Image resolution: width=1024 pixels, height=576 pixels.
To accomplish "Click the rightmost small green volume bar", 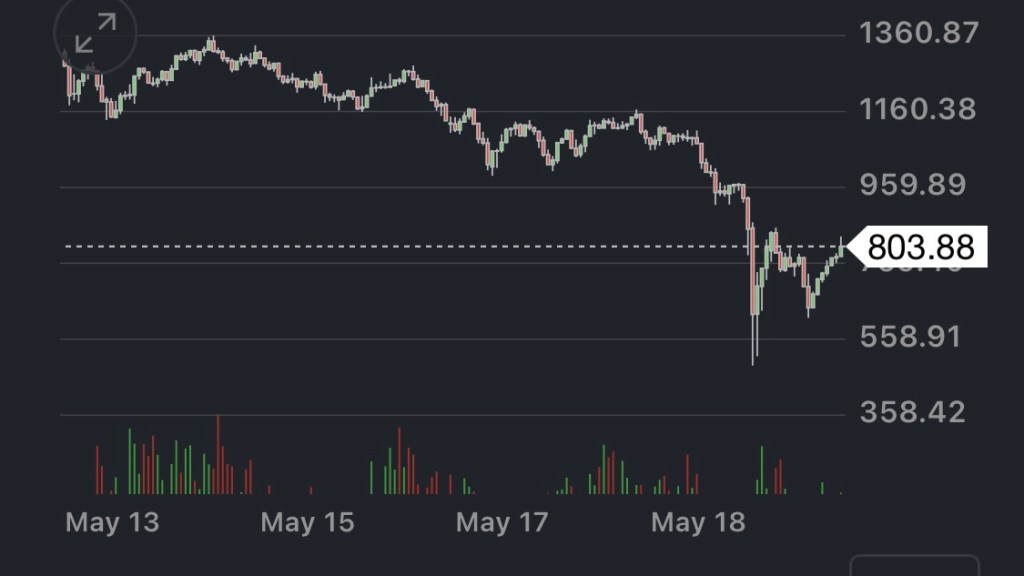I will (x=823, y=488).
